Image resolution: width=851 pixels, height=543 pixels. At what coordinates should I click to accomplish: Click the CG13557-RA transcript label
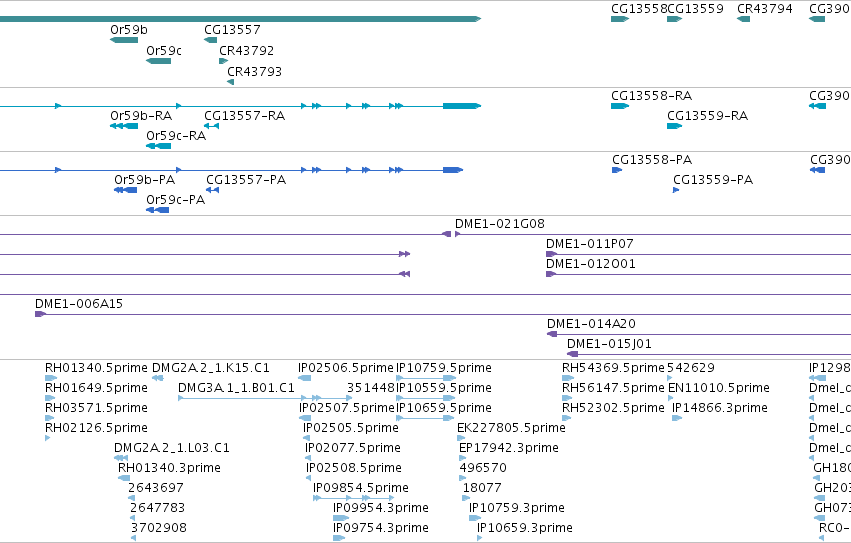(x=244, y=116)
